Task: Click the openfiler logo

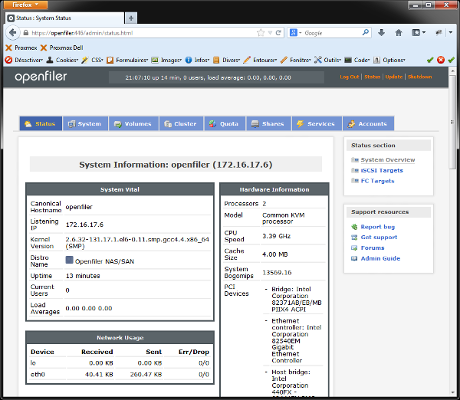Action: coord(41,77)
